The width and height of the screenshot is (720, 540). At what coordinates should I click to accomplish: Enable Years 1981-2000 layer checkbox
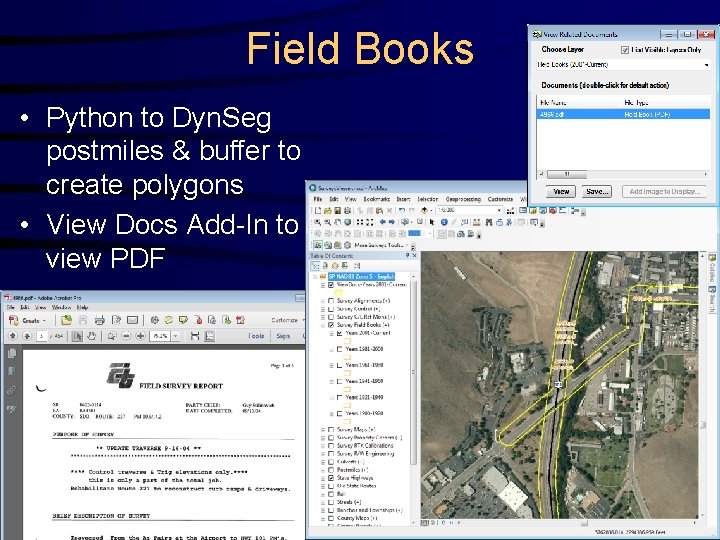[x=340, y=349]
